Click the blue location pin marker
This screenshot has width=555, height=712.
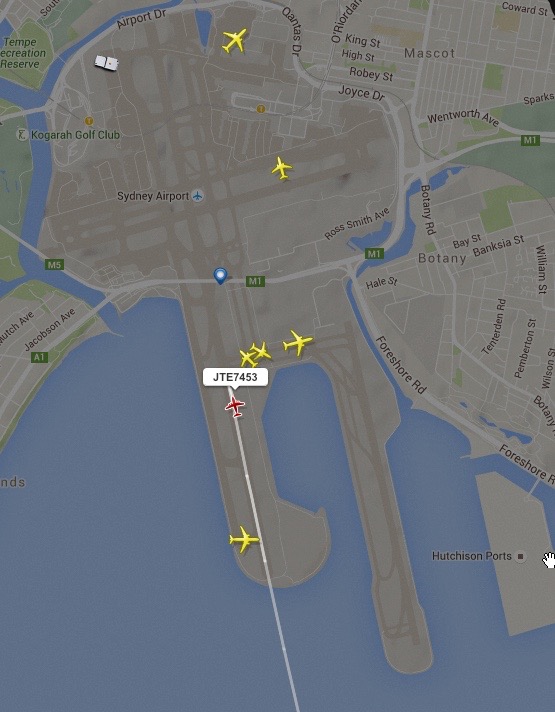(220, 276)
